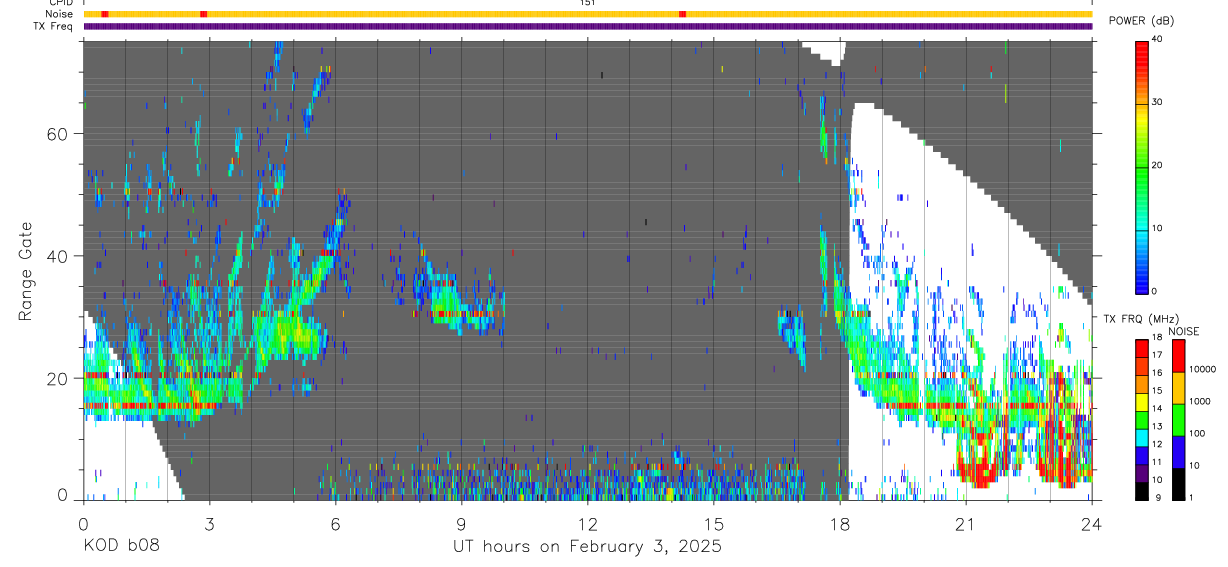Click tick label 15 on UT hours axis

[714, 523]
